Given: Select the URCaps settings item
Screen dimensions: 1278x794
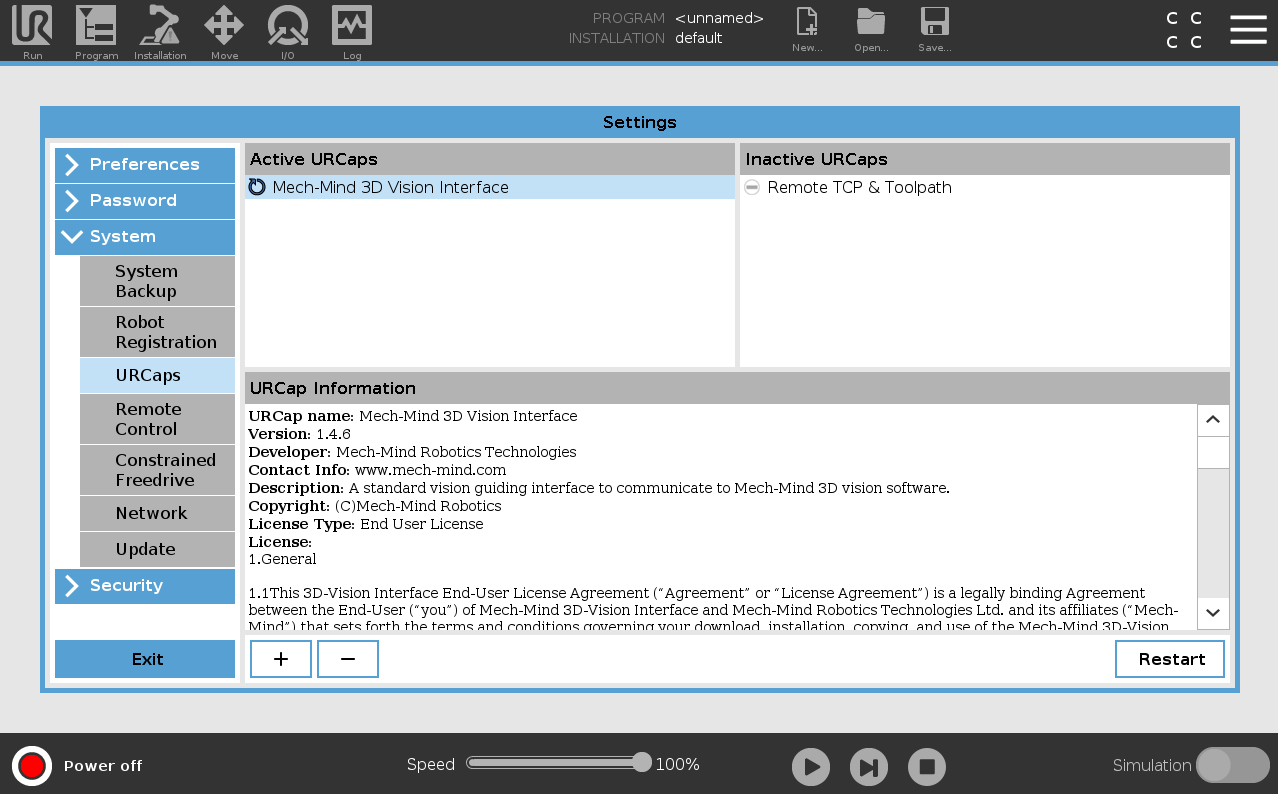Looking at the screenshot, I should 158,375.
